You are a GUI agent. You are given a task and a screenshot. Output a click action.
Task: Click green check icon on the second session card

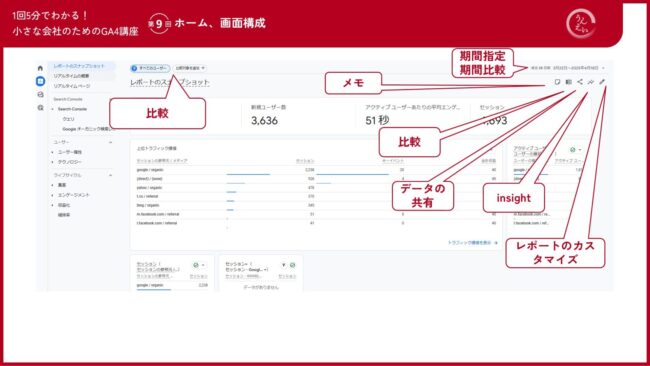pos(293,265)
